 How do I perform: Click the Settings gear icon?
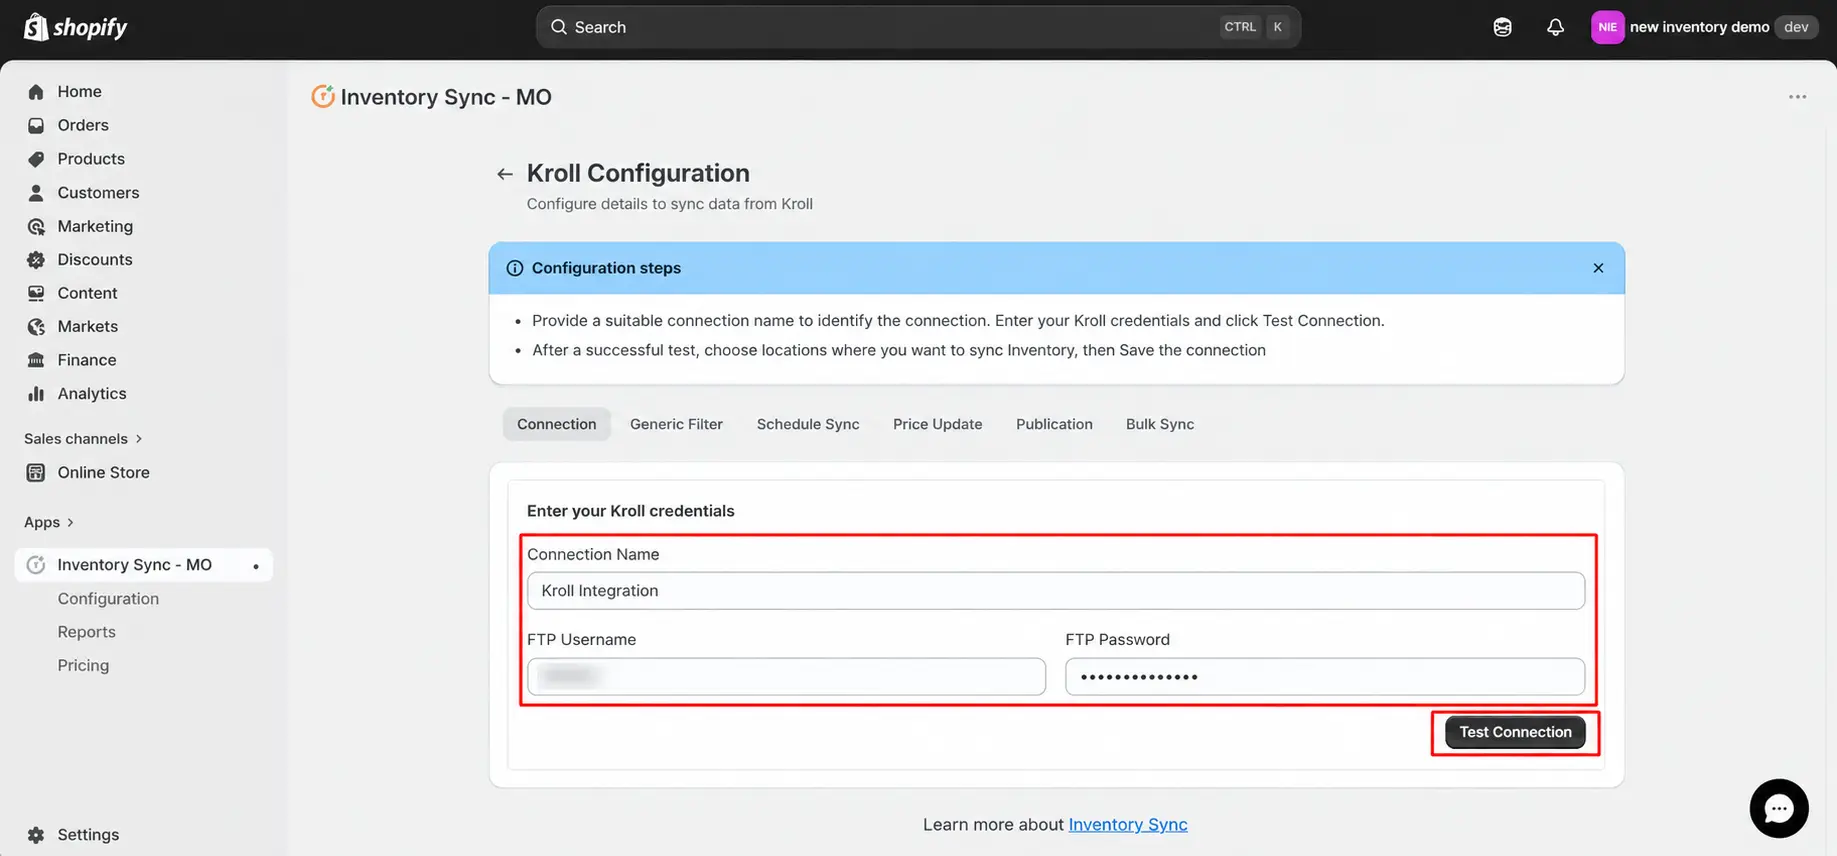[x=36, y=835]
